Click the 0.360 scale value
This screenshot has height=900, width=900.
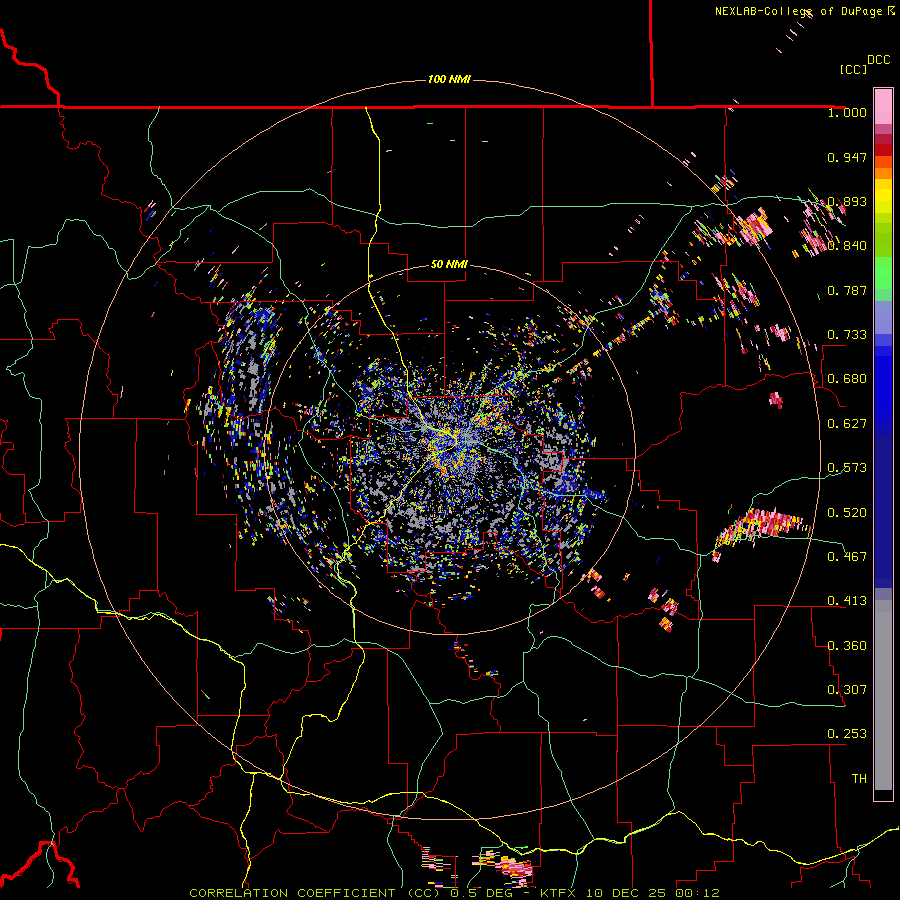point(847,646)
